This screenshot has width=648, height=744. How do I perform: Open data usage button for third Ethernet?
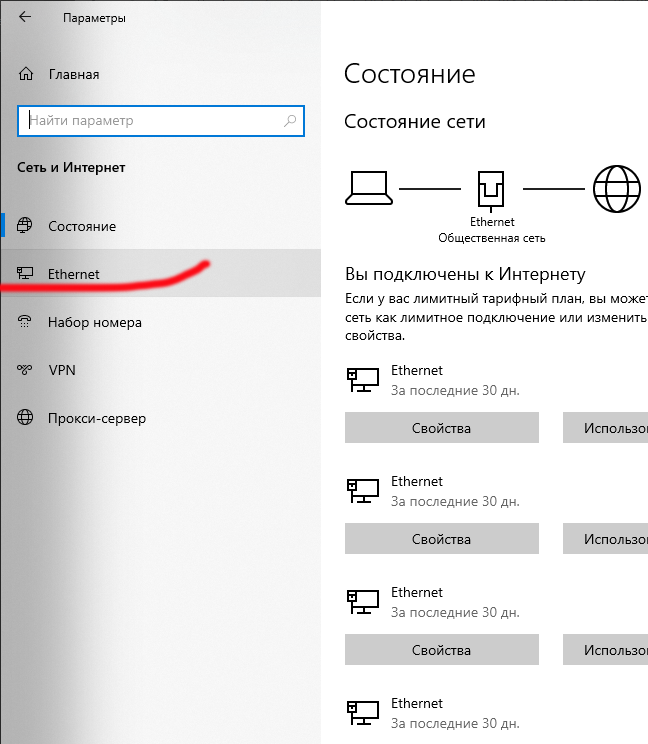pyautogui.click(x=605, y=650)
